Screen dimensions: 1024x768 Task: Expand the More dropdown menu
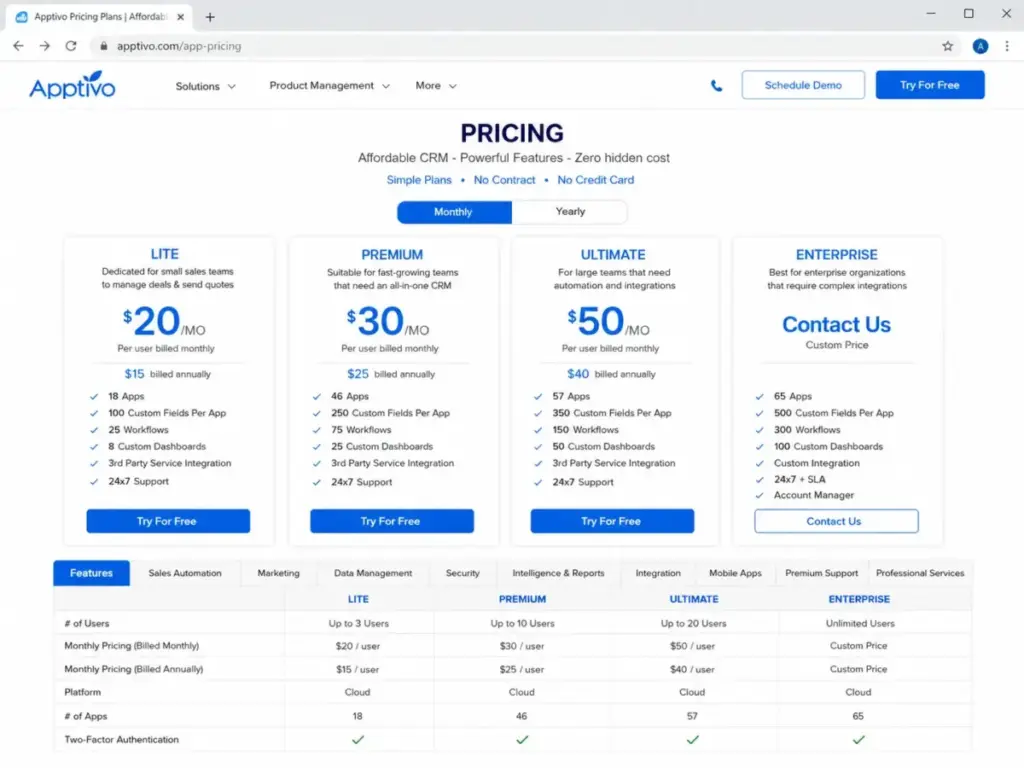tap(436, 86)
